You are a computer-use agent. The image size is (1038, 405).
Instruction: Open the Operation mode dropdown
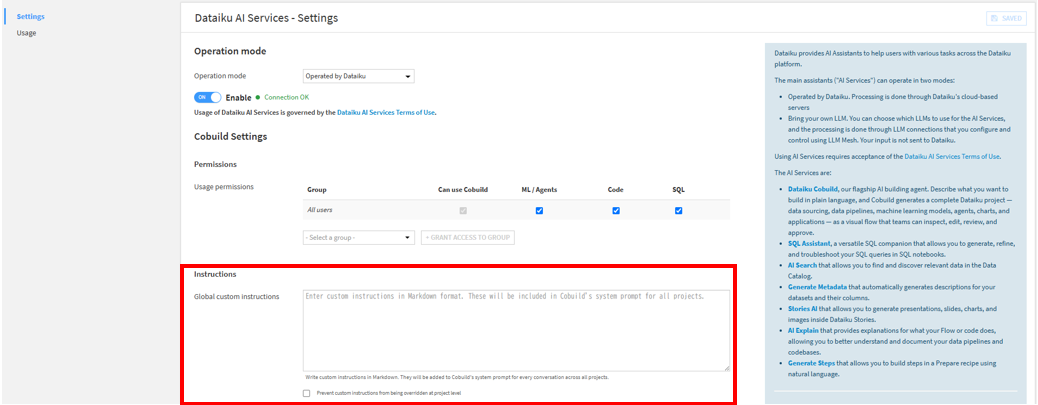(x=358, y=76)
